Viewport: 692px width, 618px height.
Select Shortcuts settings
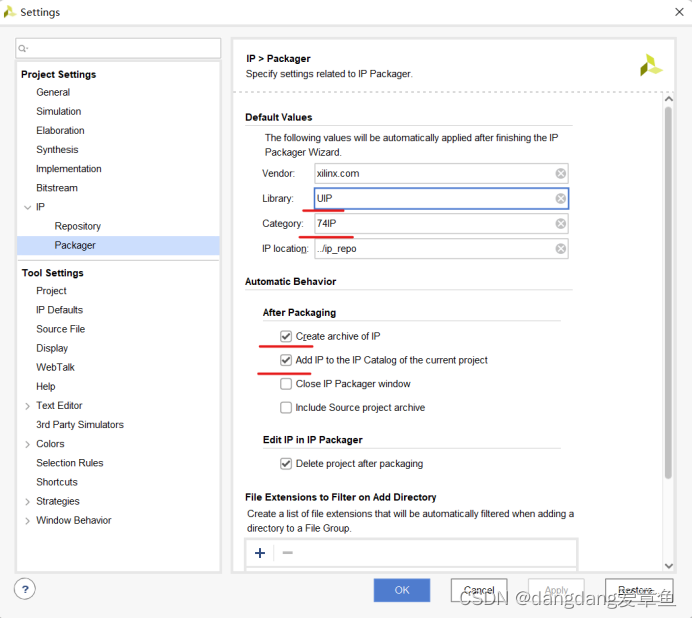point(56,482)
